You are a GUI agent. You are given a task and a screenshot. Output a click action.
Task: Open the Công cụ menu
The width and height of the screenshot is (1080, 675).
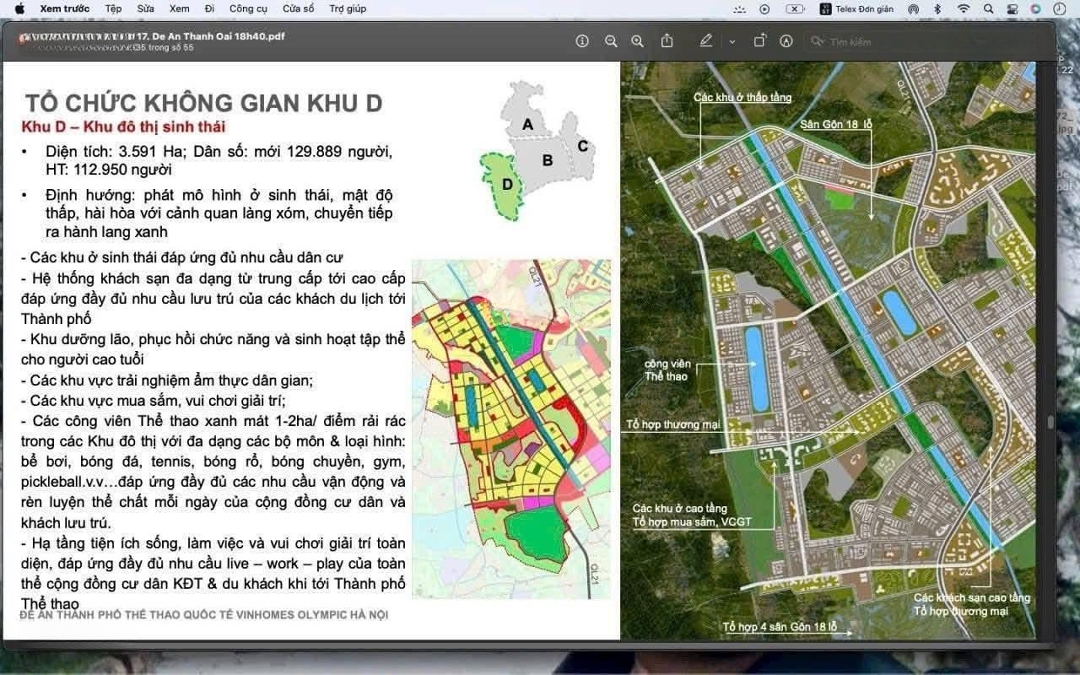pyautogui.click(x=248, y=8)
